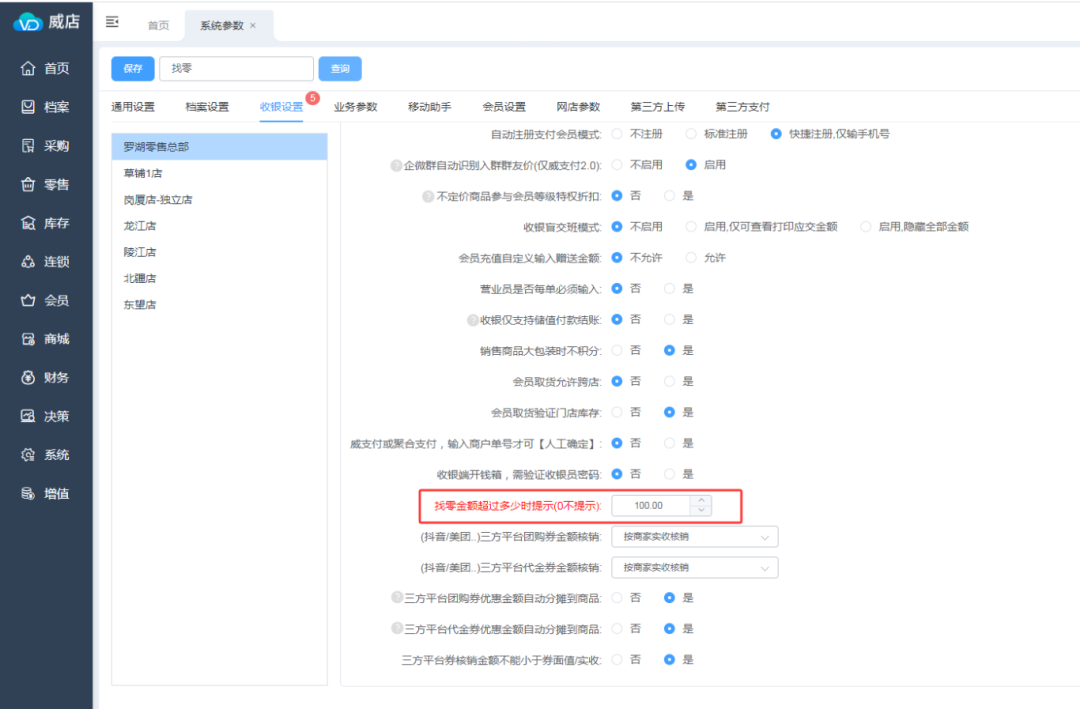Select 龙江店 in the store list
The height and width of the screenshot is (709, 1080).
140,226
